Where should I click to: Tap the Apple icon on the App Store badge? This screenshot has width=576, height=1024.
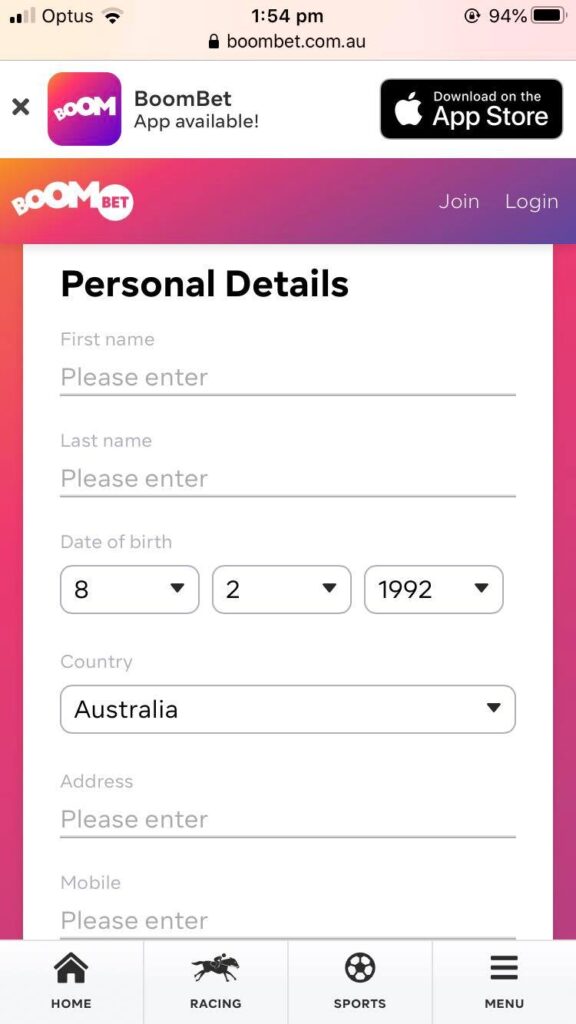click(409, 108)
